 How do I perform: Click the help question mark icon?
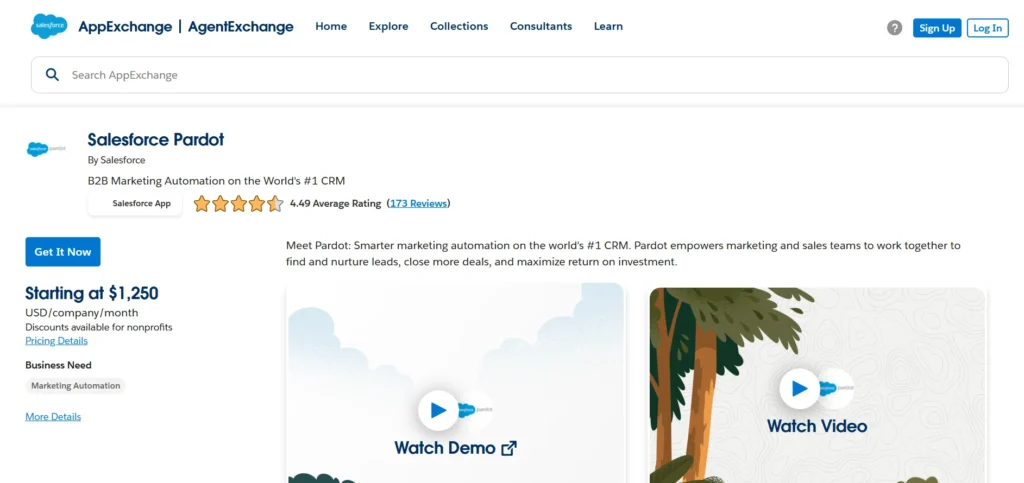pos(894,27)
